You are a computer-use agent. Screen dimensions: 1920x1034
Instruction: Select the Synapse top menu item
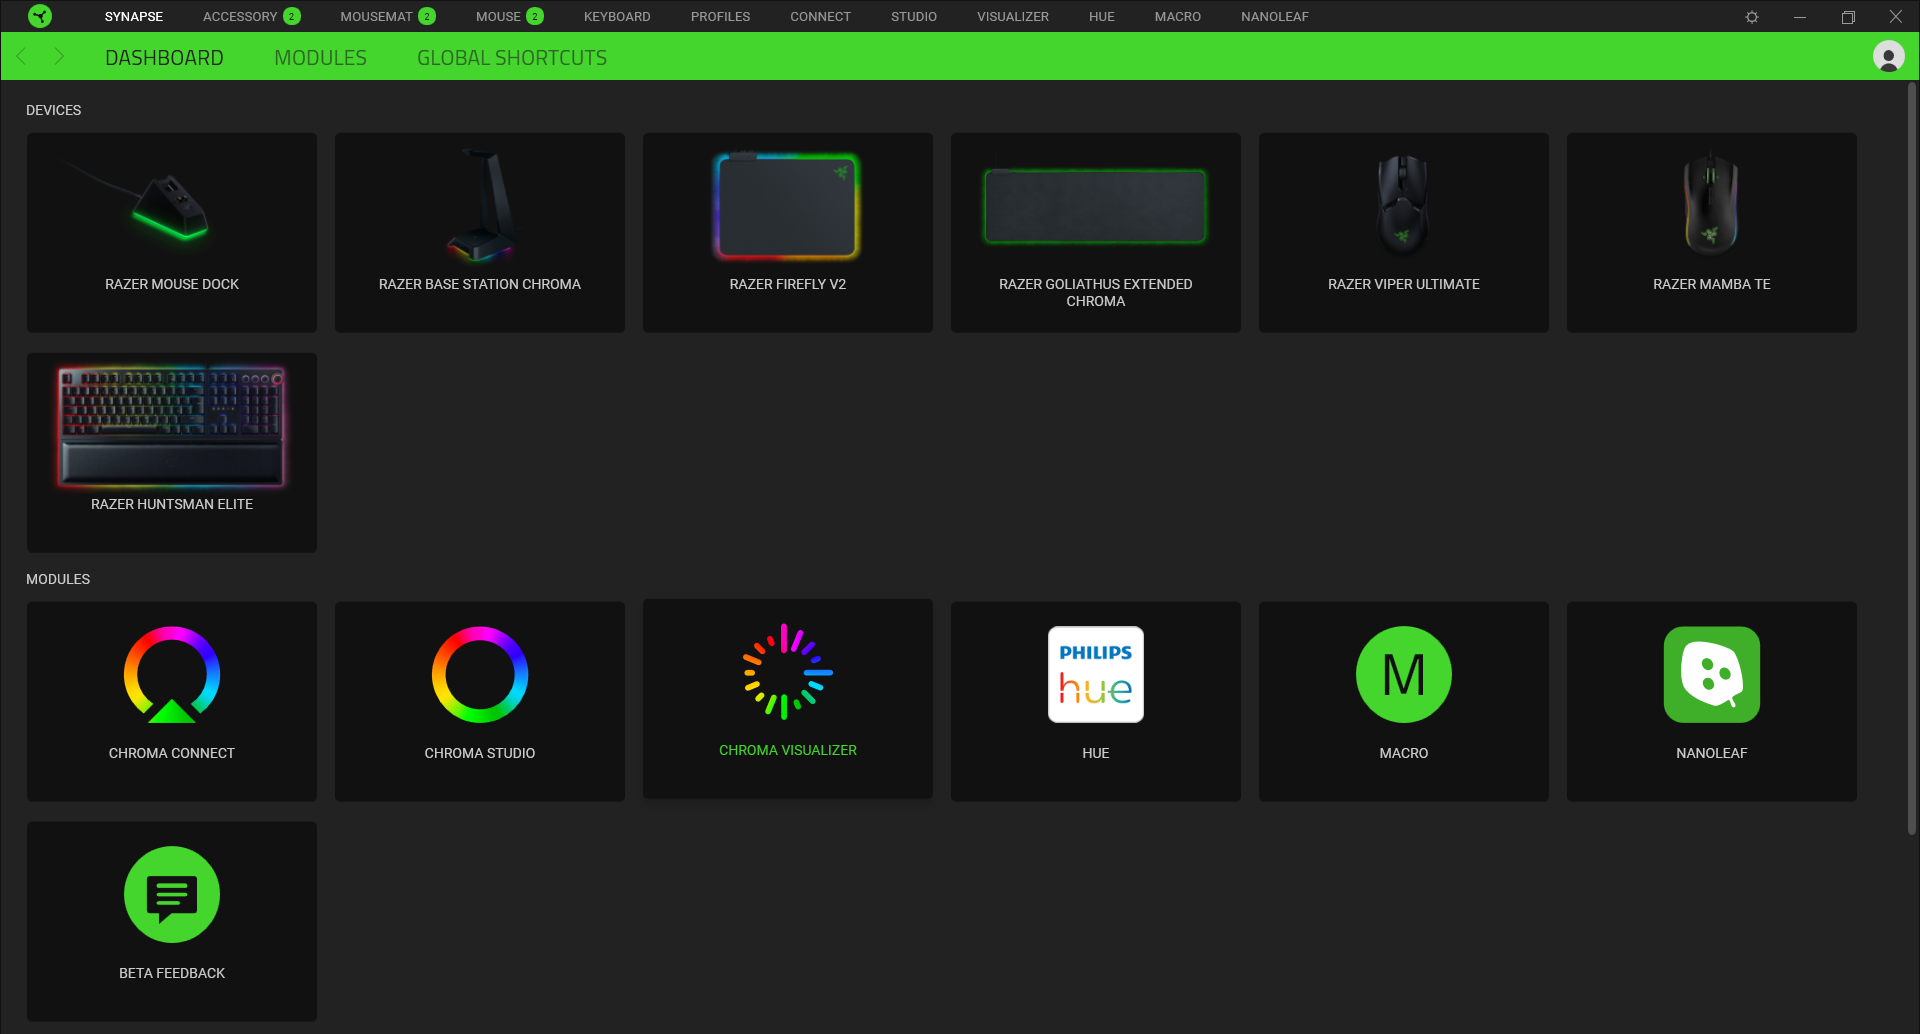(134, 17)
